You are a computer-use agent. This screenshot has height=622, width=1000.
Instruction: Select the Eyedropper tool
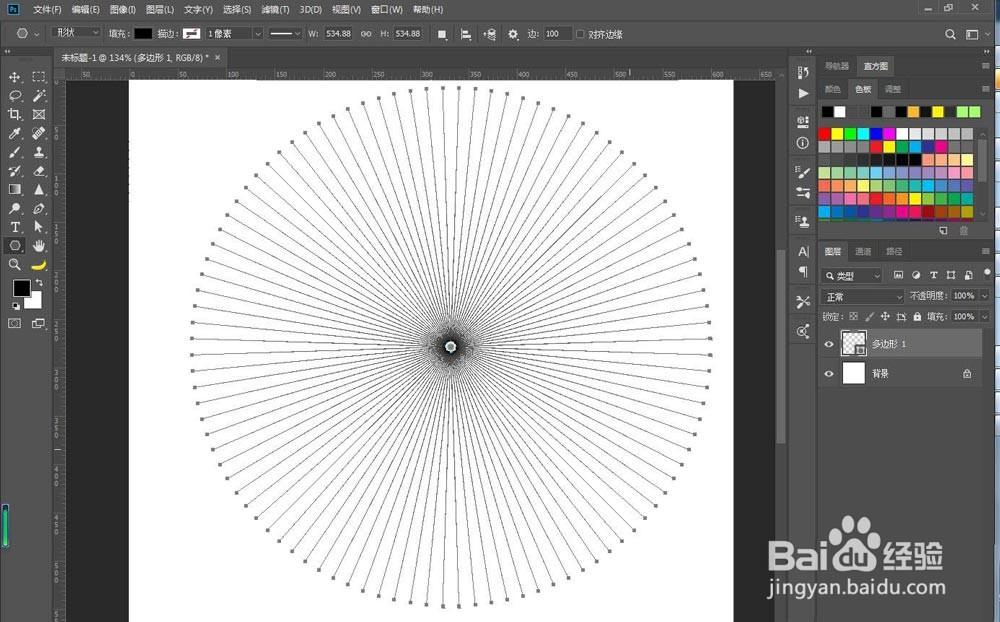click(x=15, y=133)
